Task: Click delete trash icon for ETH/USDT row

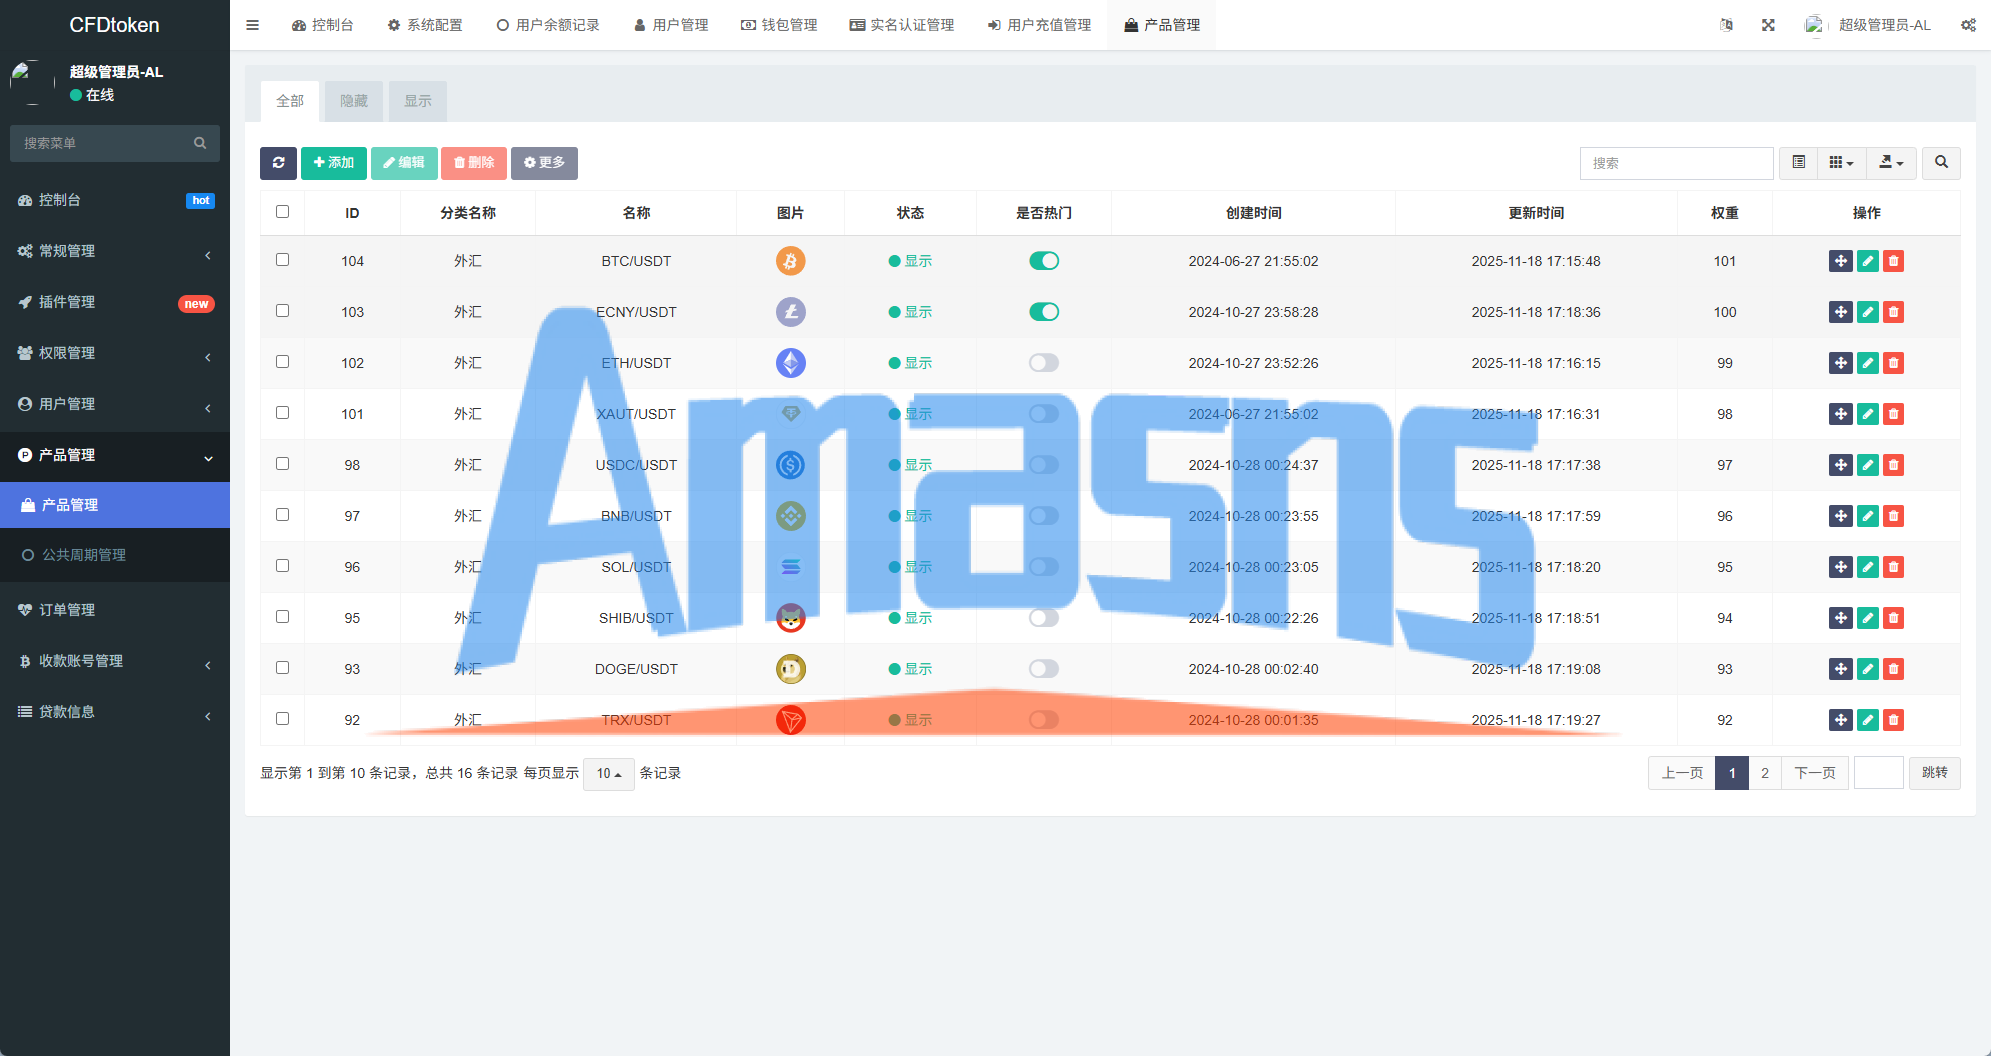Action: [1893, 363]
